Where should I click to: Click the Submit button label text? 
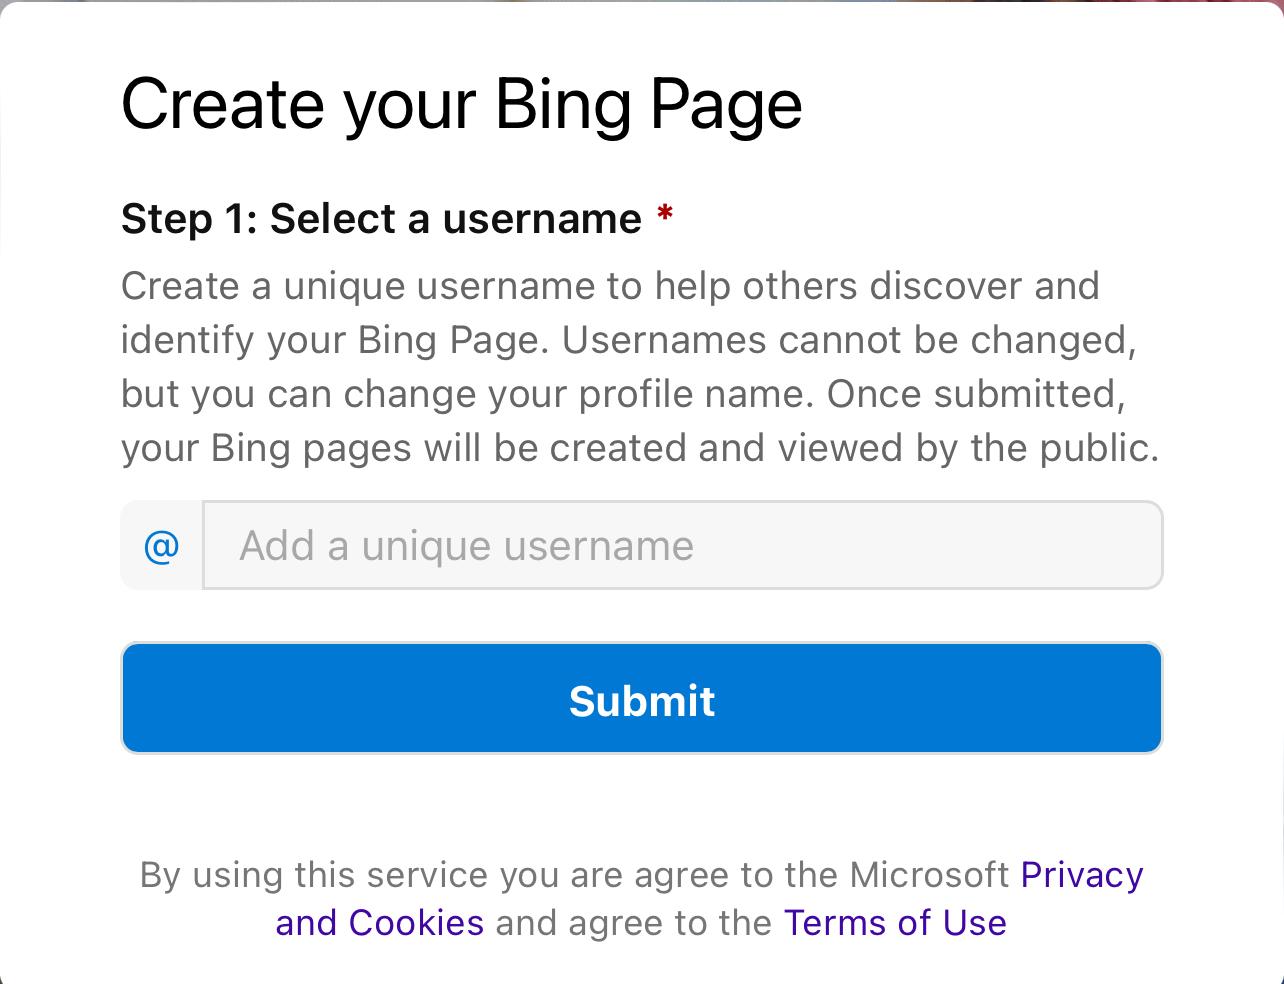coord(642,700)
